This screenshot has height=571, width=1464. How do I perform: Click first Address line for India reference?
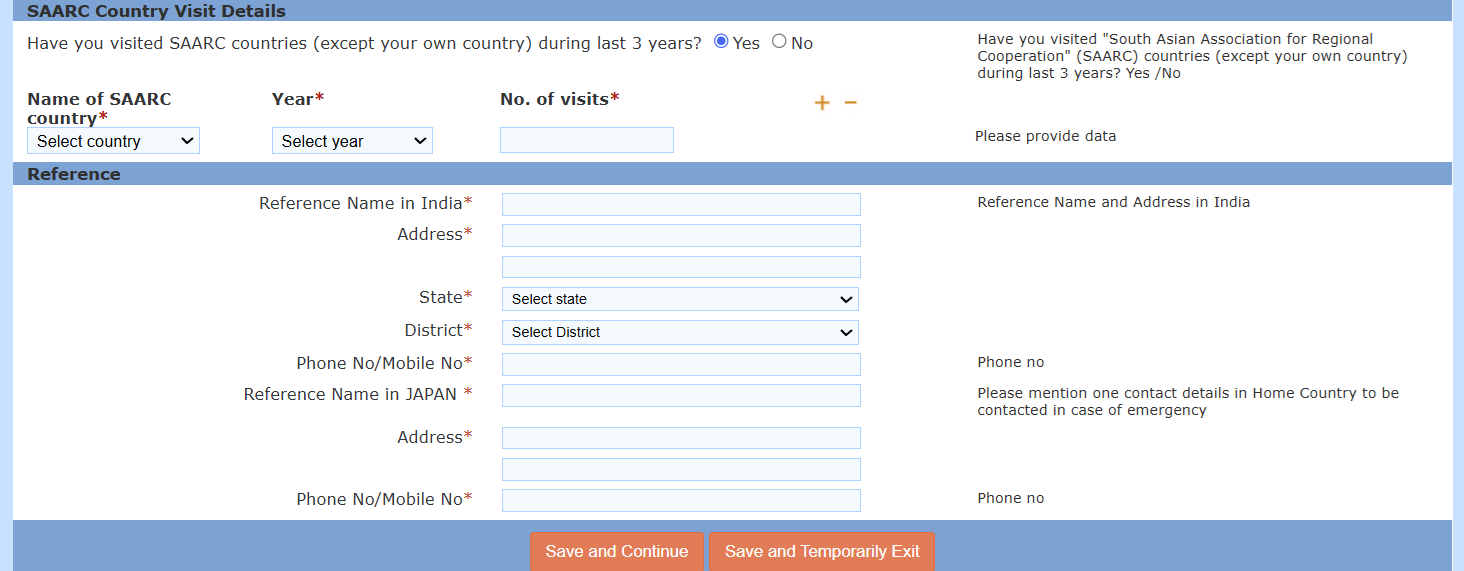tap(681, 236)
